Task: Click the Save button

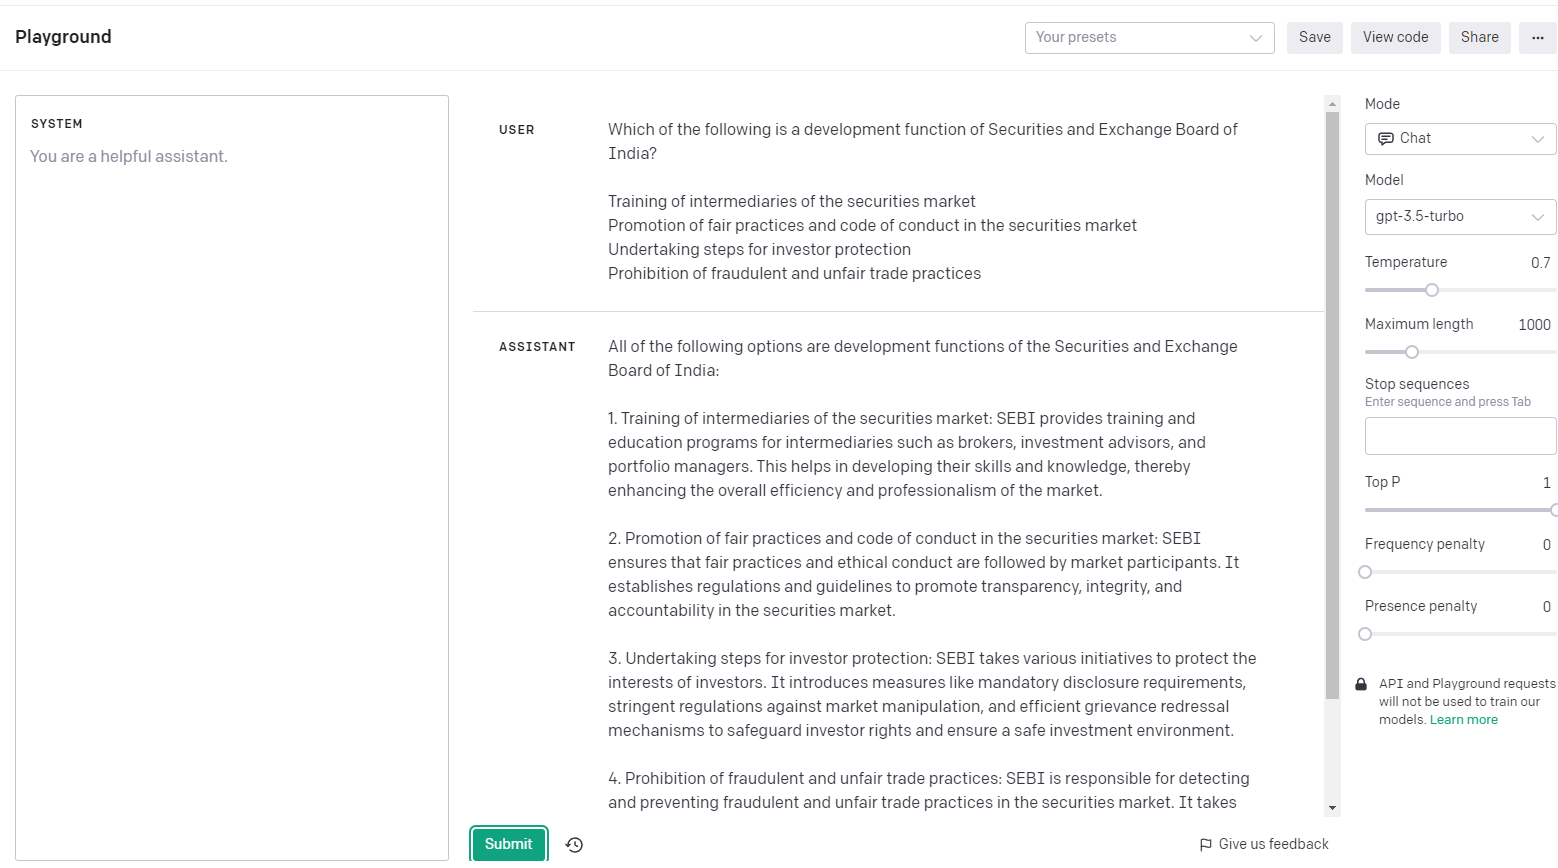Action: pyautogui.click(x=1314, y=38)
